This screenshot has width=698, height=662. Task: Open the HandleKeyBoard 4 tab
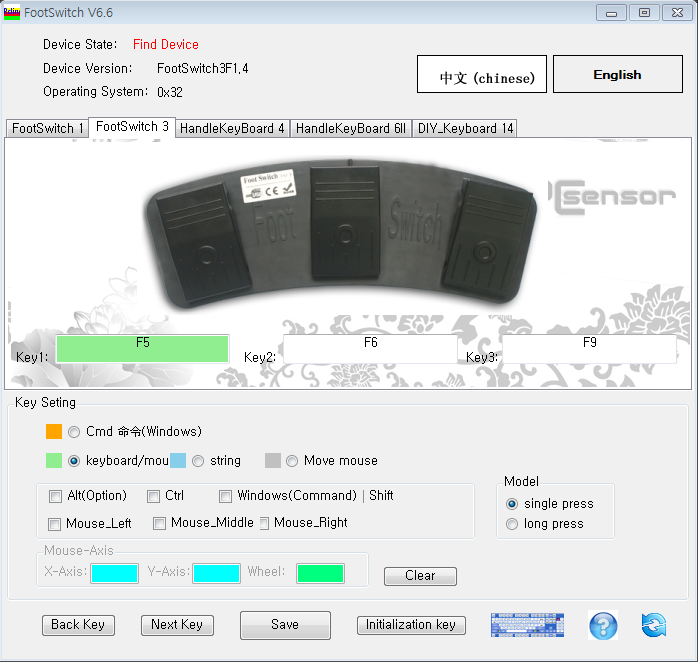point(232,129)
